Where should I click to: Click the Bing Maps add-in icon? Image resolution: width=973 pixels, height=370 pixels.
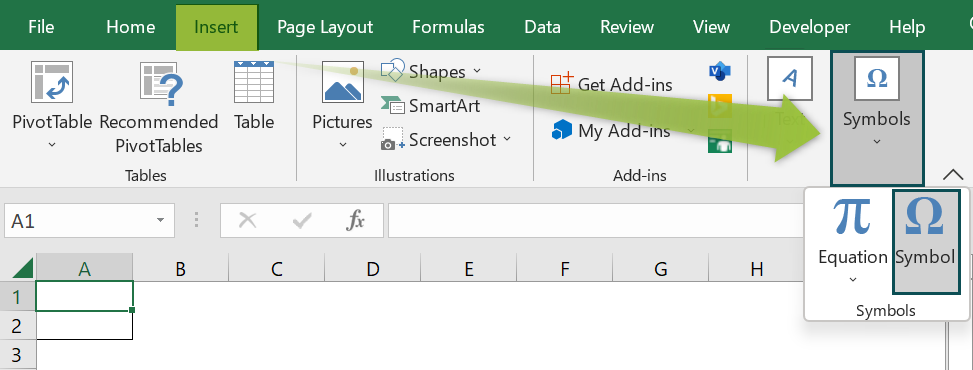720,106
